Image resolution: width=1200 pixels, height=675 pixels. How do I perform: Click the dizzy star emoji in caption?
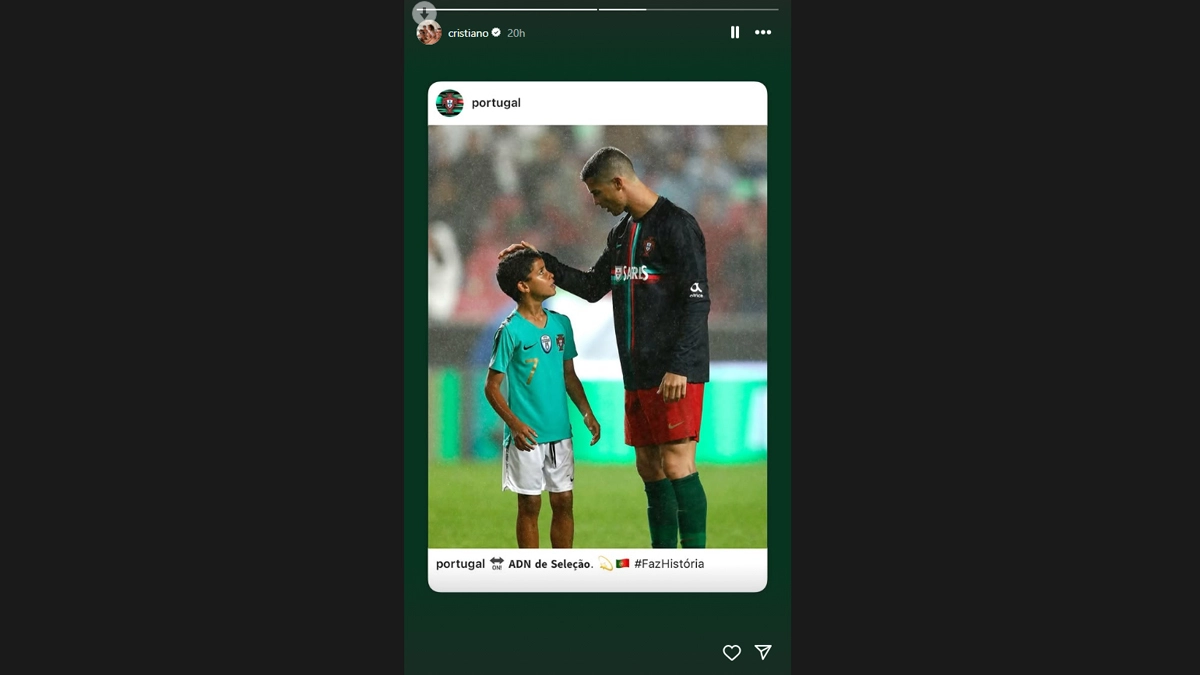(605, 564)
